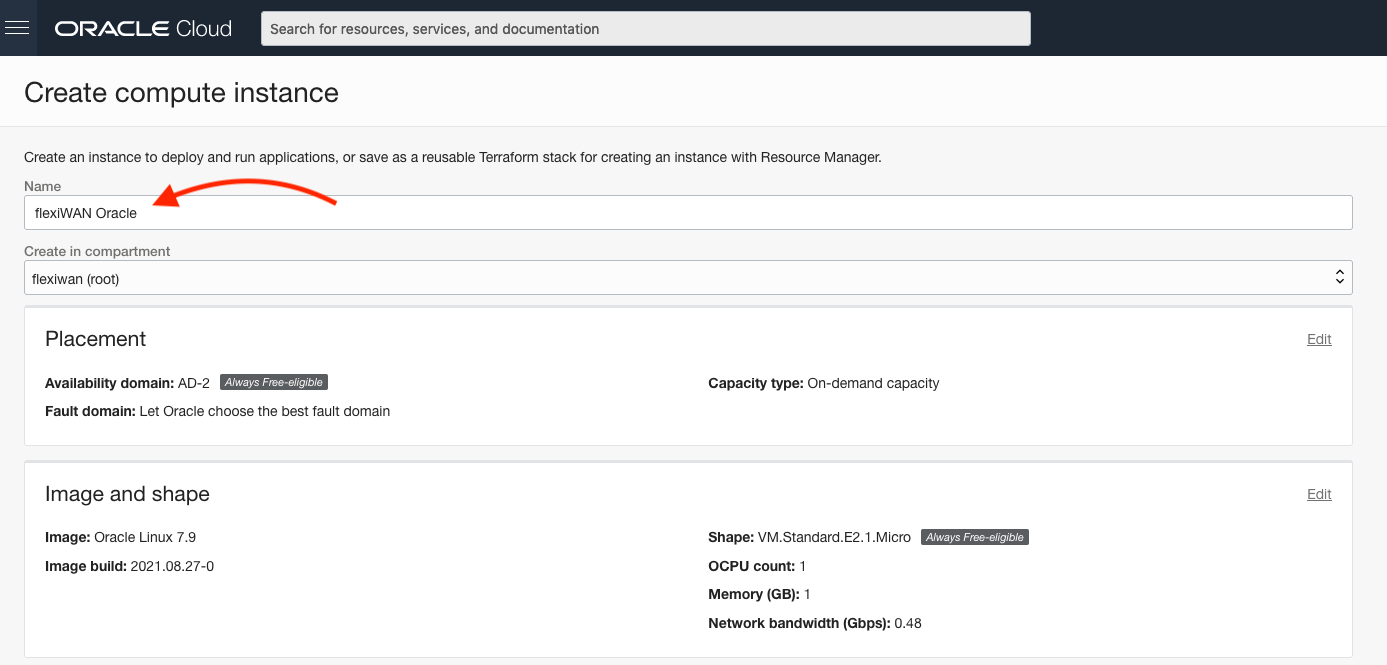
Task: Click Edit in the Image and shape section
Action: click(1318, 494)
